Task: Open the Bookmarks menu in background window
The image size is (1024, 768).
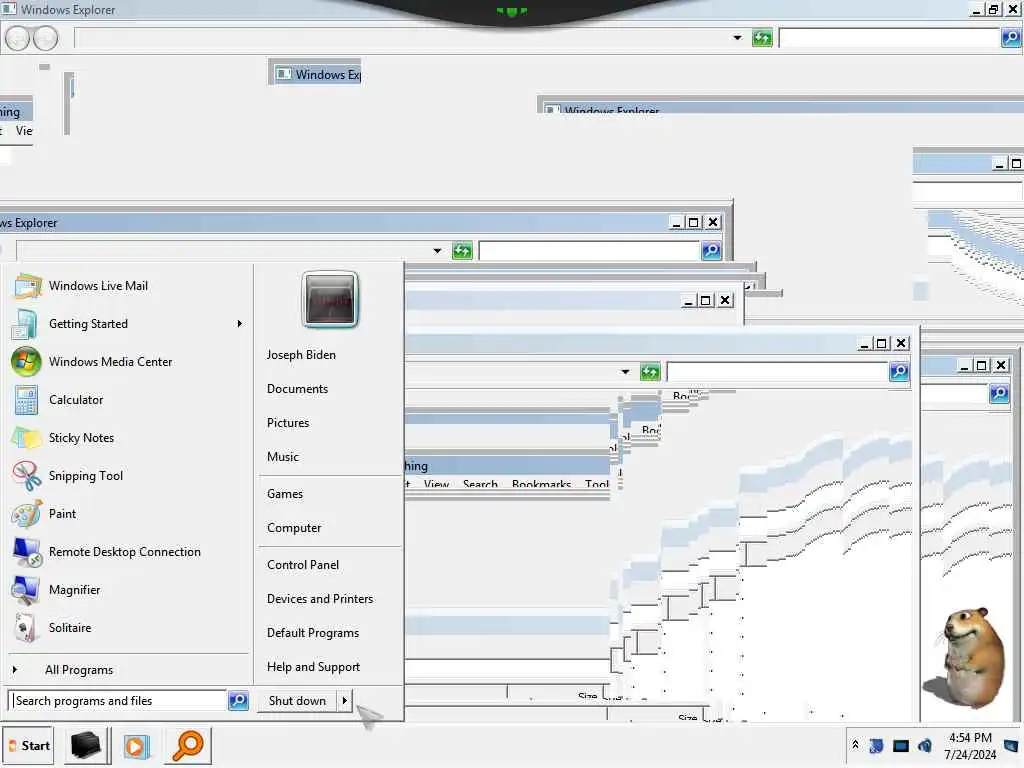Action: (541, 485)
